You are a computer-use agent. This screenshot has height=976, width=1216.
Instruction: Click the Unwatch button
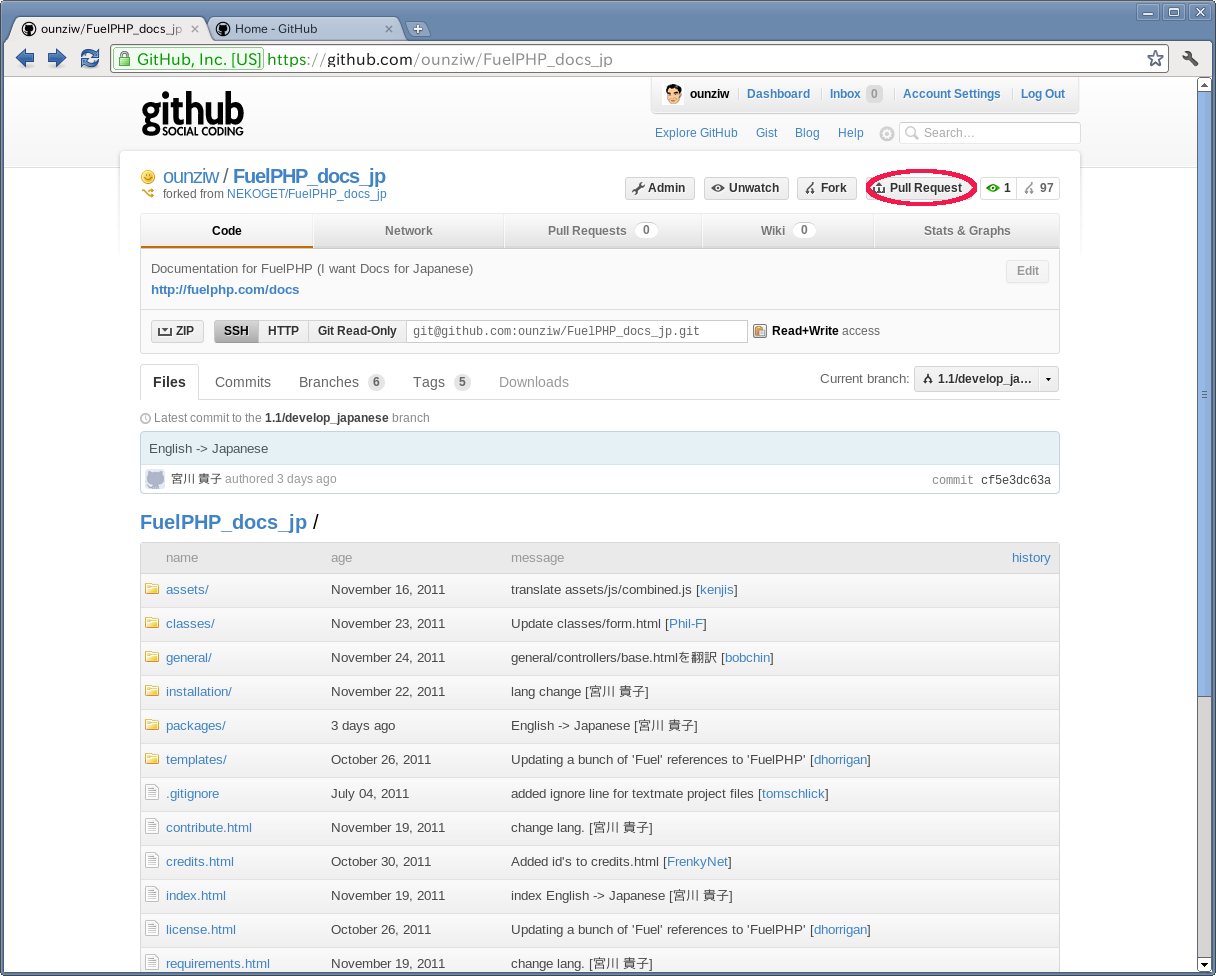coord(746,188)
